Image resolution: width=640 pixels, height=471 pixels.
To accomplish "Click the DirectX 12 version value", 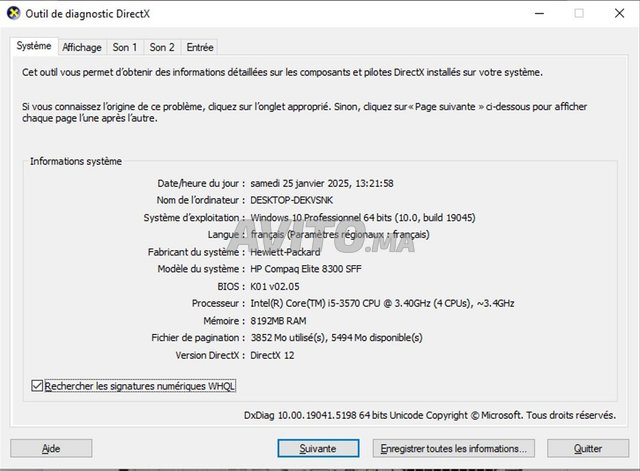I will [x=272, y=355].
